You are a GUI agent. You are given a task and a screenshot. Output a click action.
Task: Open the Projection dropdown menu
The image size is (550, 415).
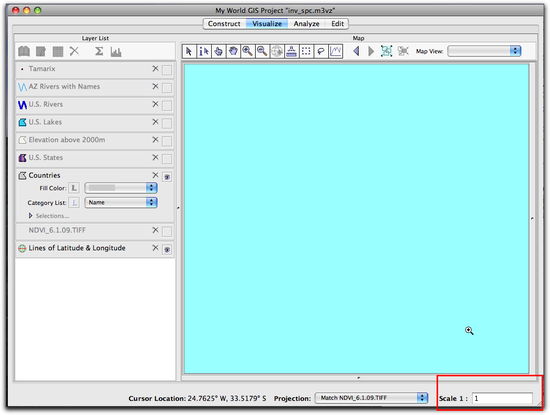pyautogui.click(x=371, y=398)
